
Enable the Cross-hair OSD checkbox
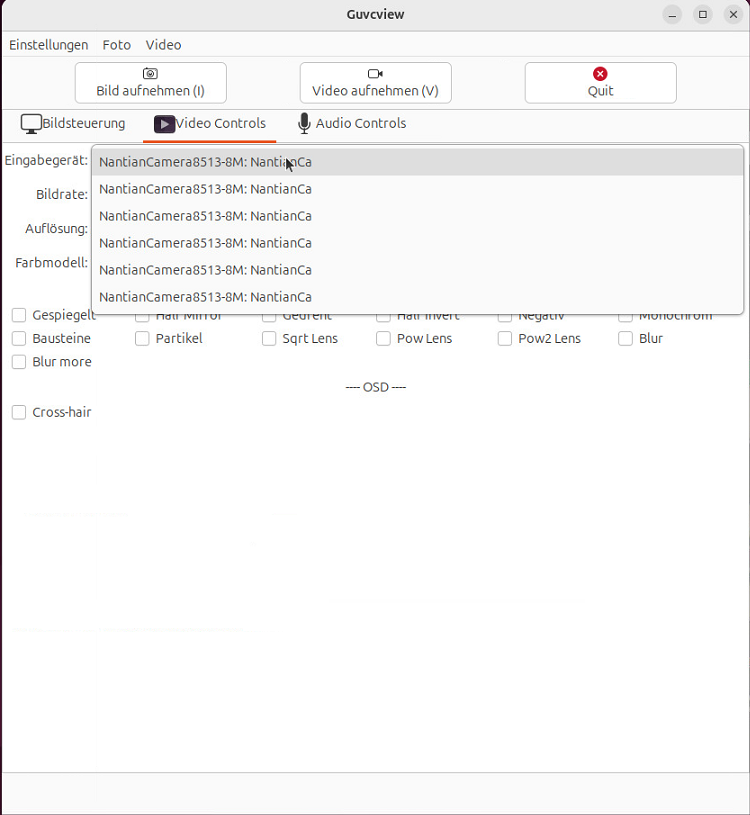tap(19, 412)
